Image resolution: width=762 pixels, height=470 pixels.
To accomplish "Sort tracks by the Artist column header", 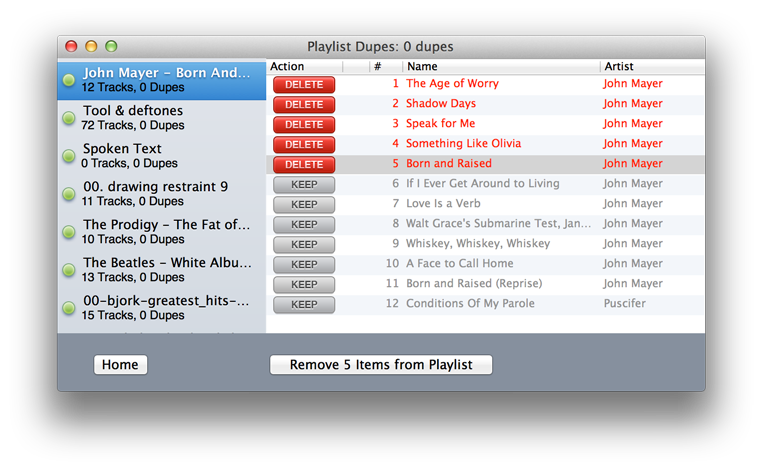I will (650, 66).
